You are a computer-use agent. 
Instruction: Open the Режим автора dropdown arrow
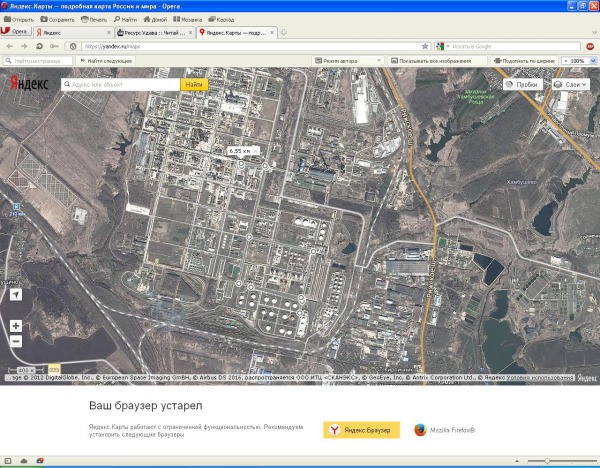coord(379,61)
